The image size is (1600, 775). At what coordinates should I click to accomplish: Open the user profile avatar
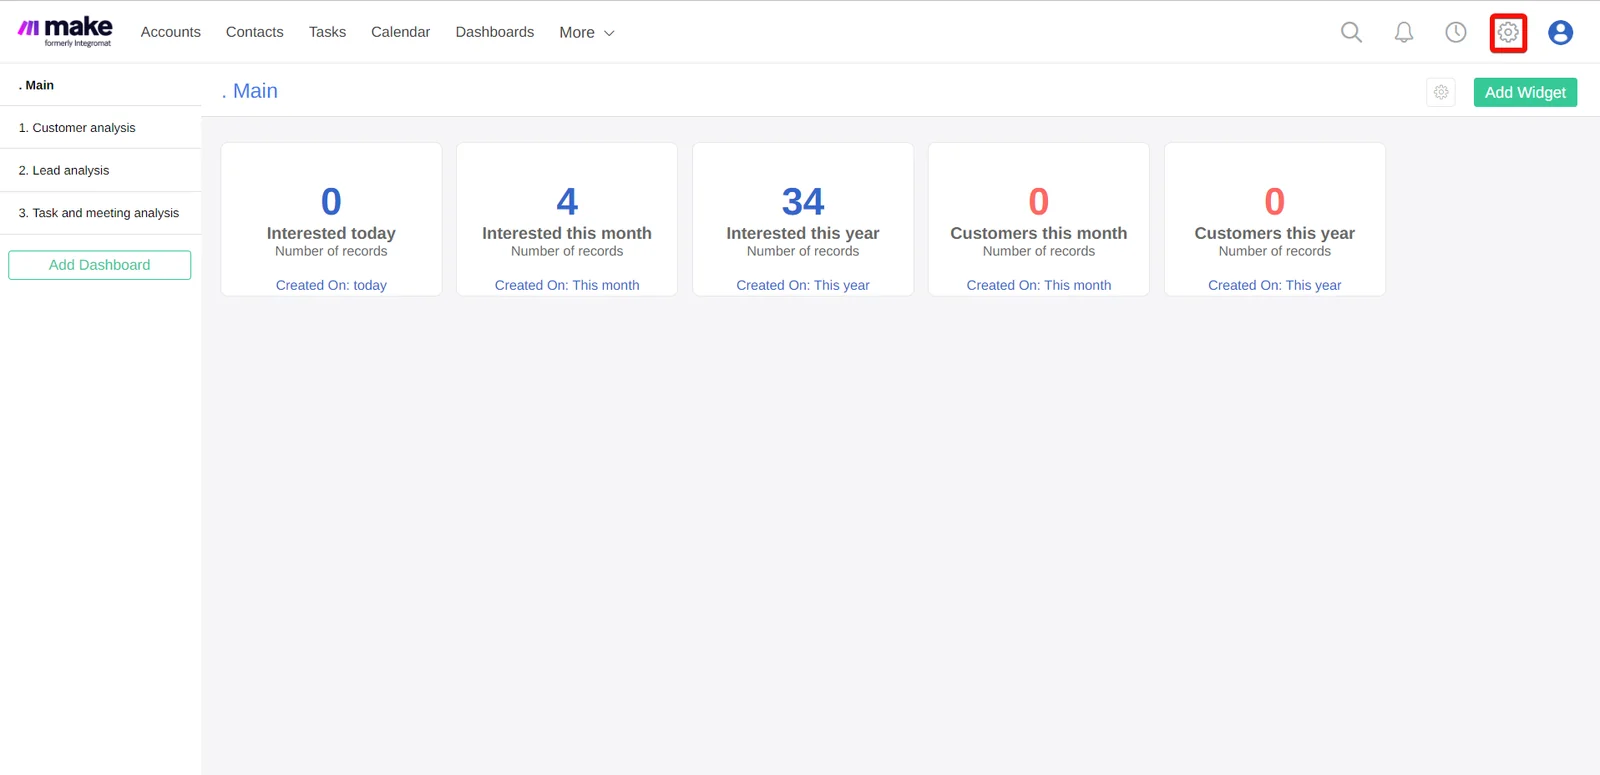pos(1560,32)
